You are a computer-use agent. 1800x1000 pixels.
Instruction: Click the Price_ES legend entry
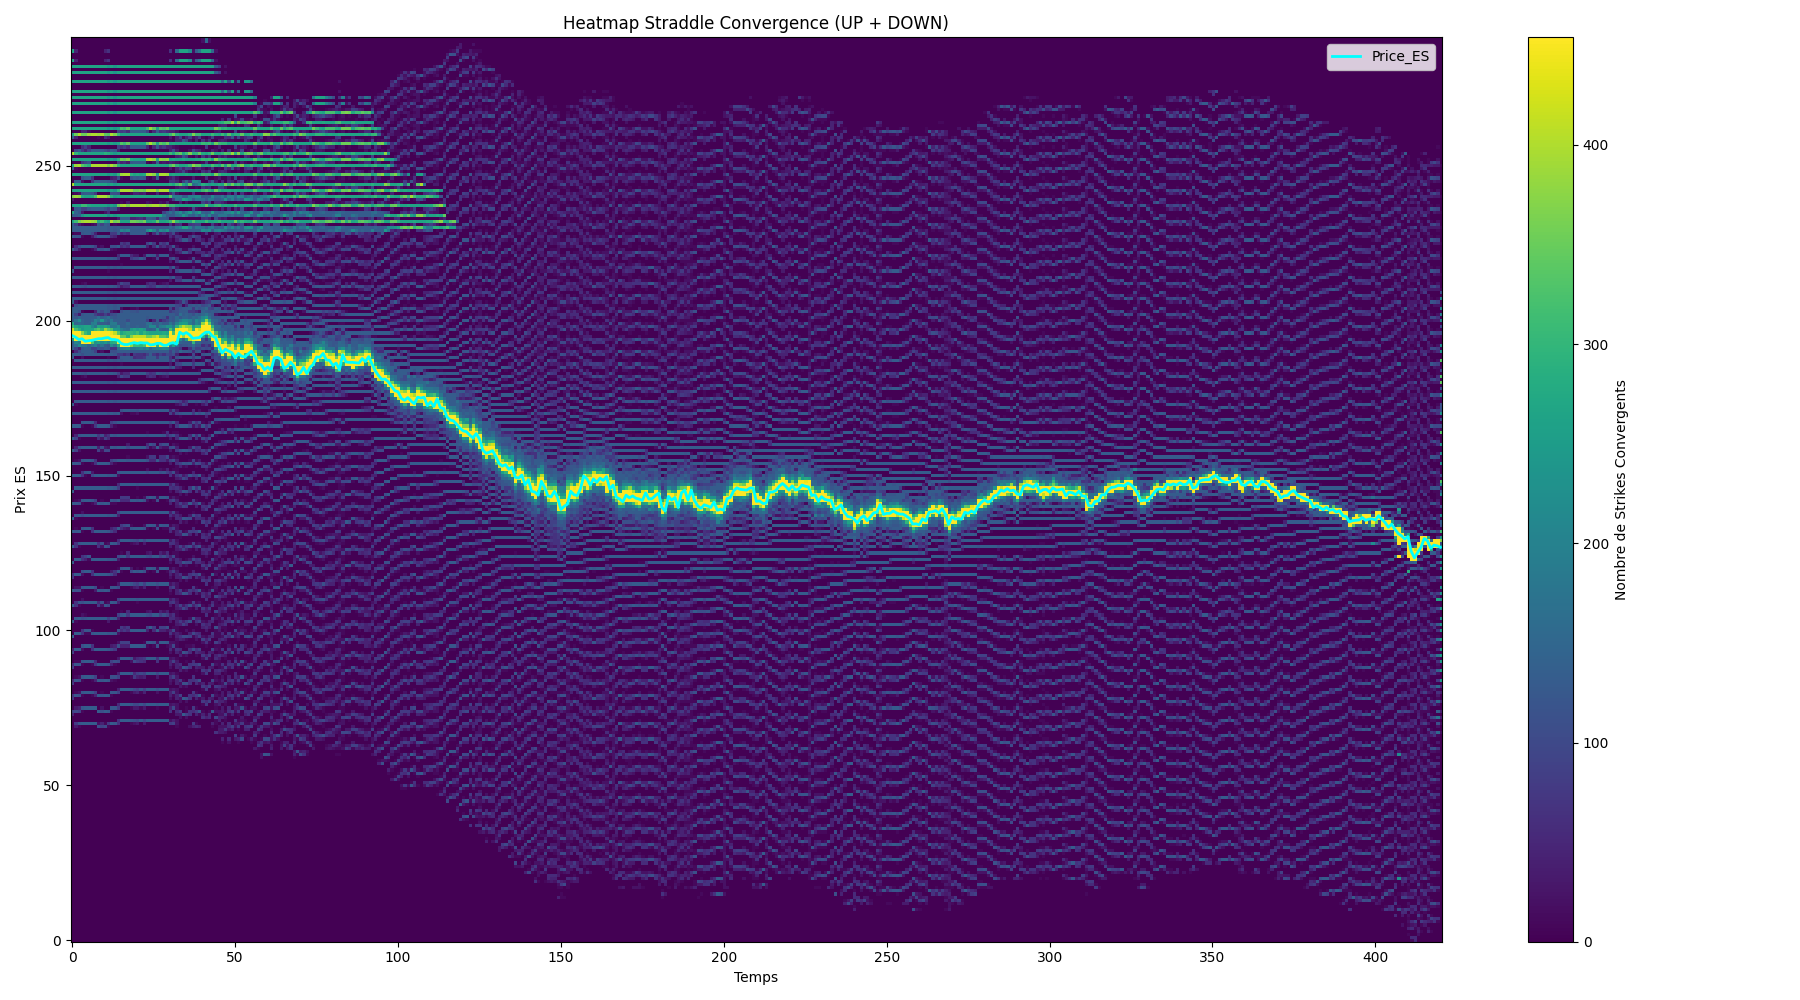coord(1381,57)
